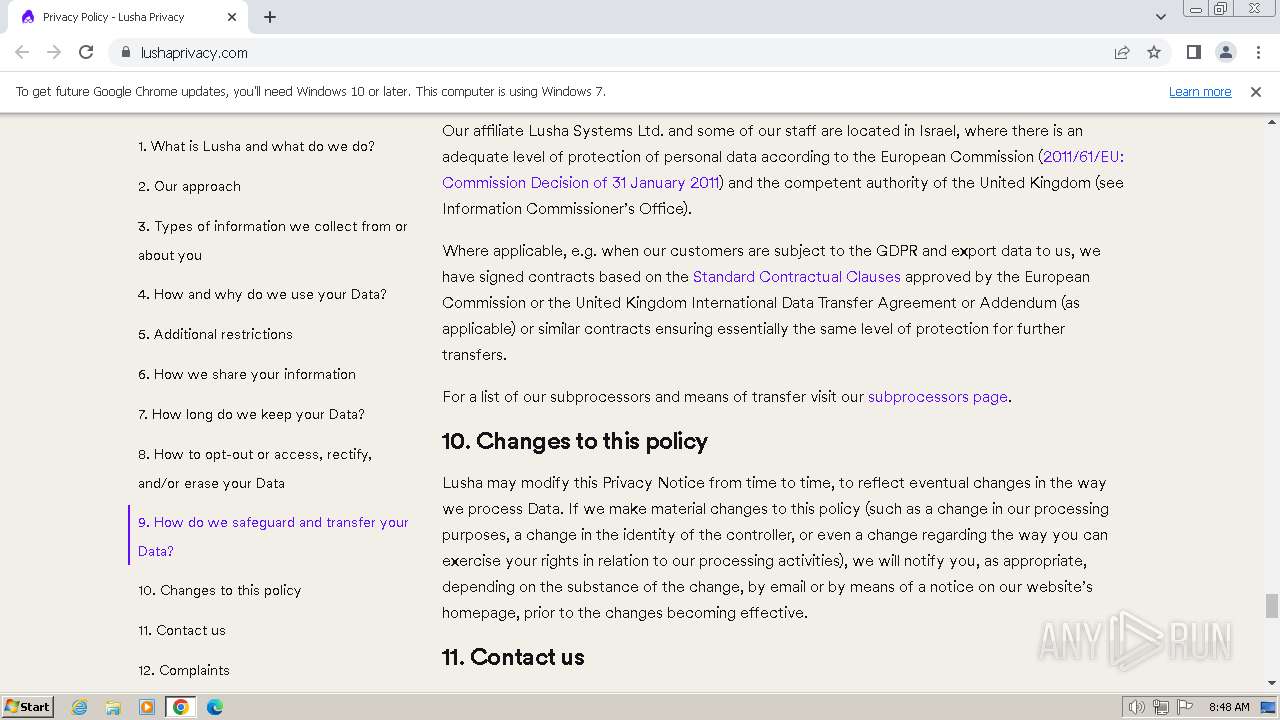Open the Windows Start menu
This screenshot has height=720, width=1280.
coord(27,706)
